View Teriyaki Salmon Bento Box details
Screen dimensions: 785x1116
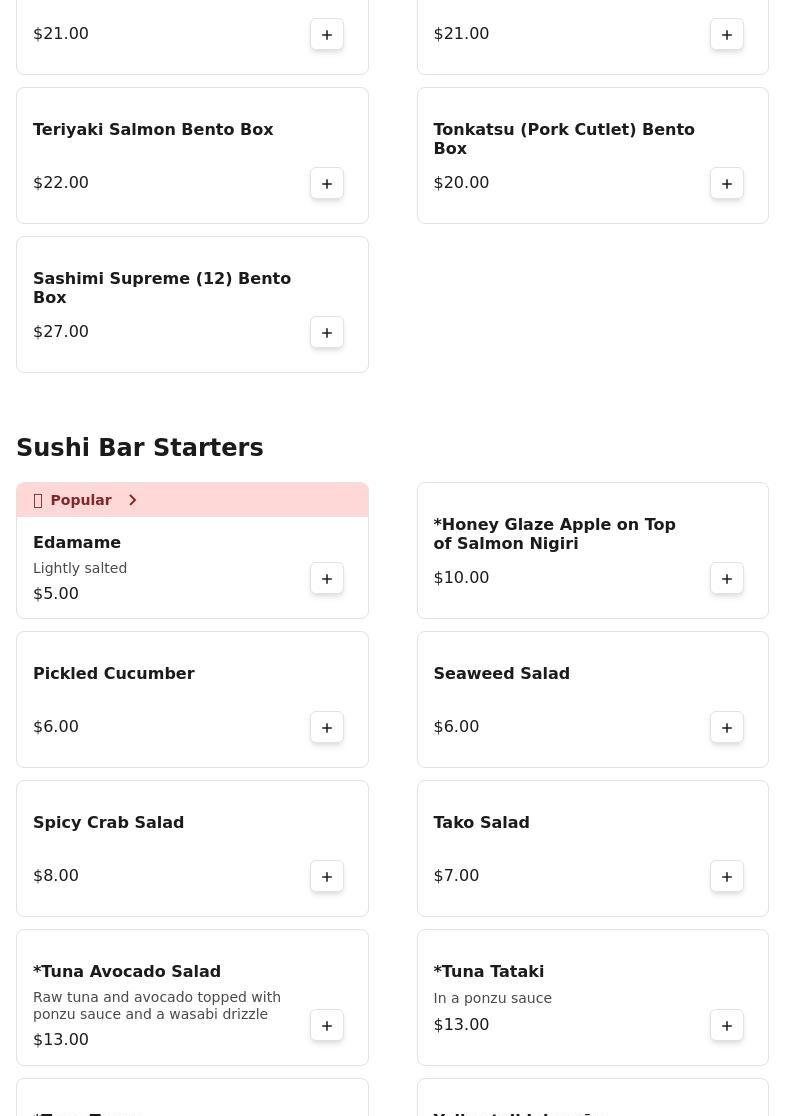click(x=153, y=130)
